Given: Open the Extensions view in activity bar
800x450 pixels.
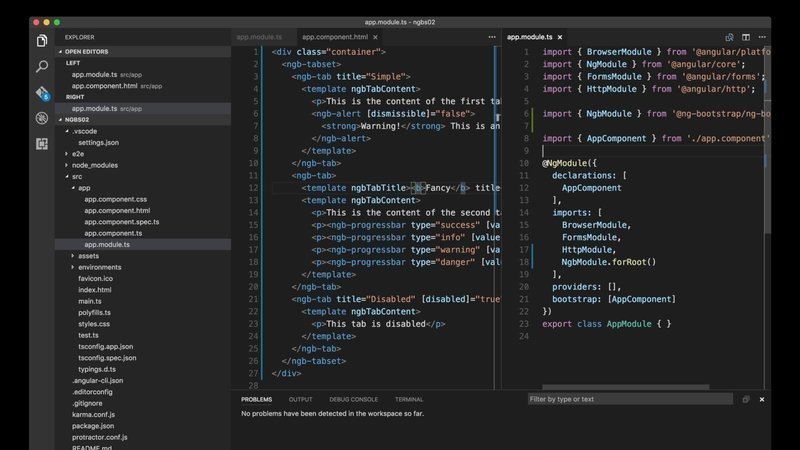Looking at the screenshot, I should (42, 144).
